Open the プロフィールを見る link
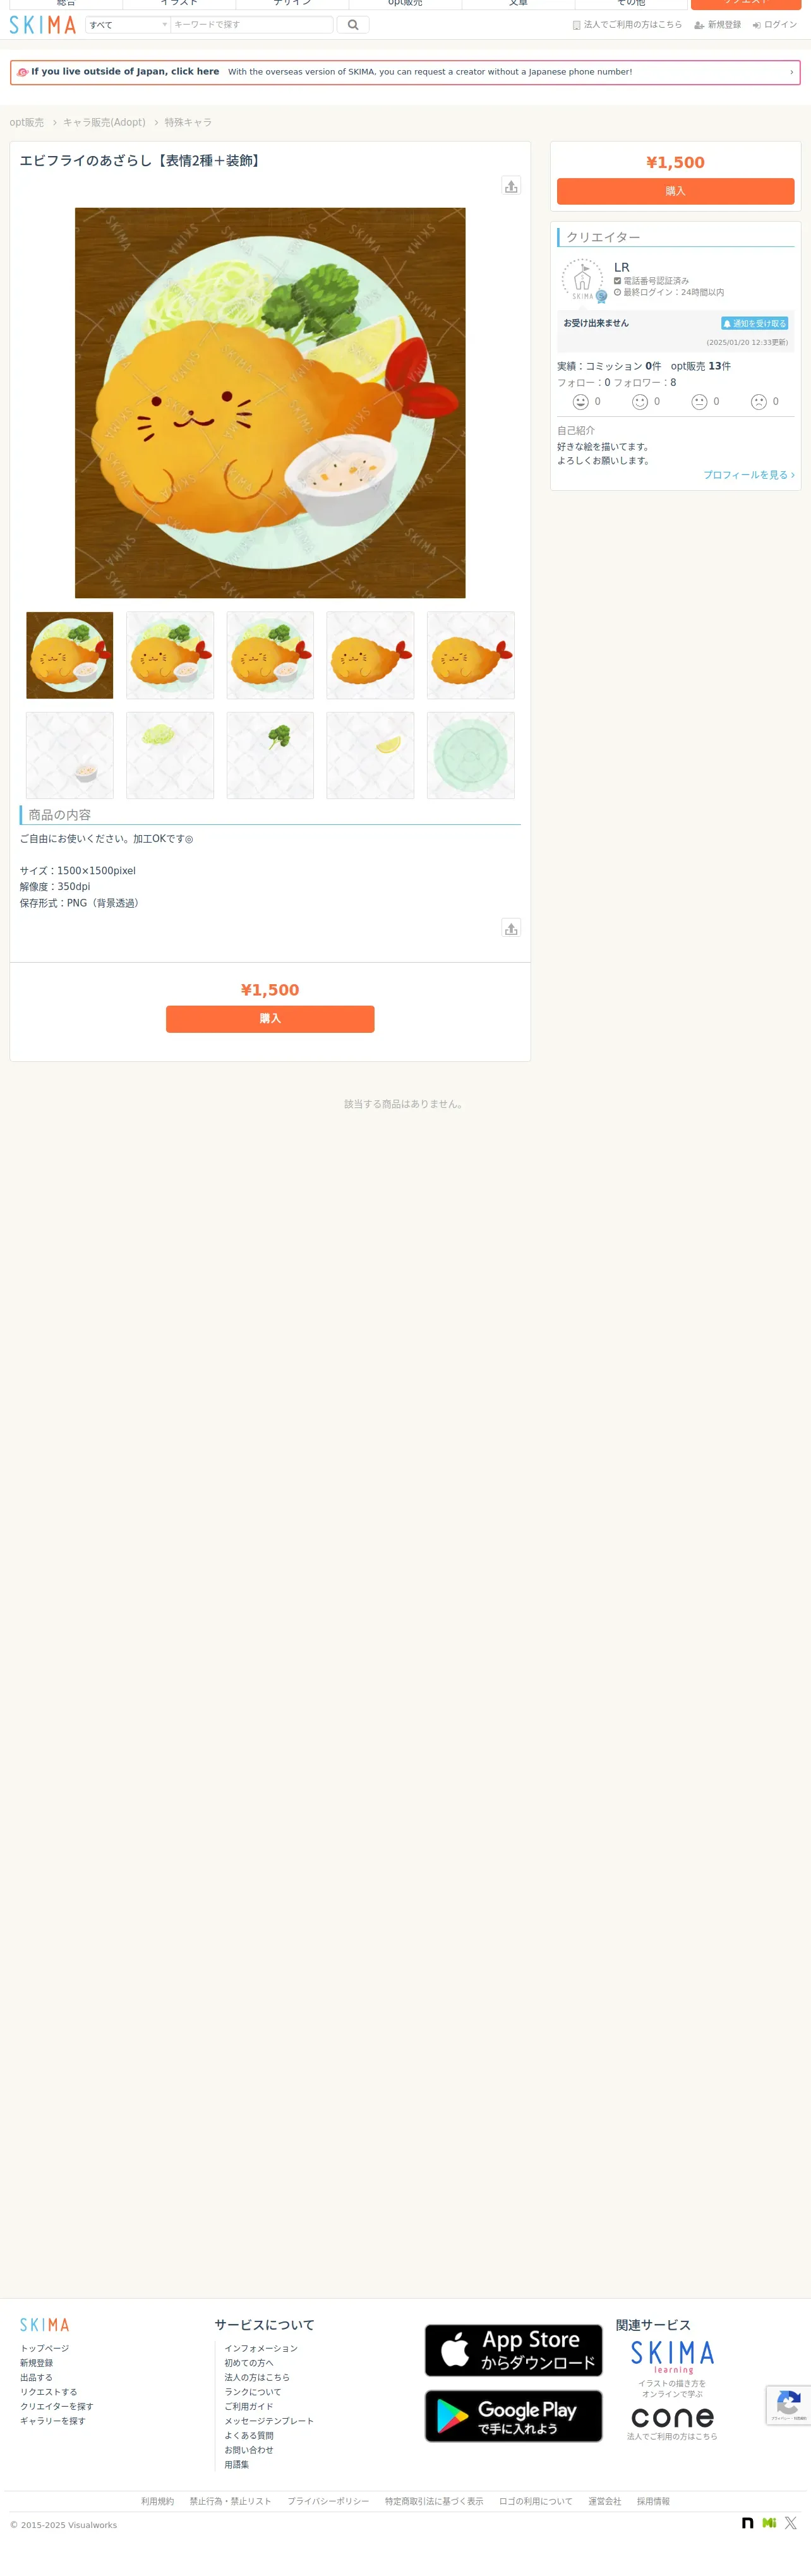The width and height of the screenshot is (811, 2576). 749,475
